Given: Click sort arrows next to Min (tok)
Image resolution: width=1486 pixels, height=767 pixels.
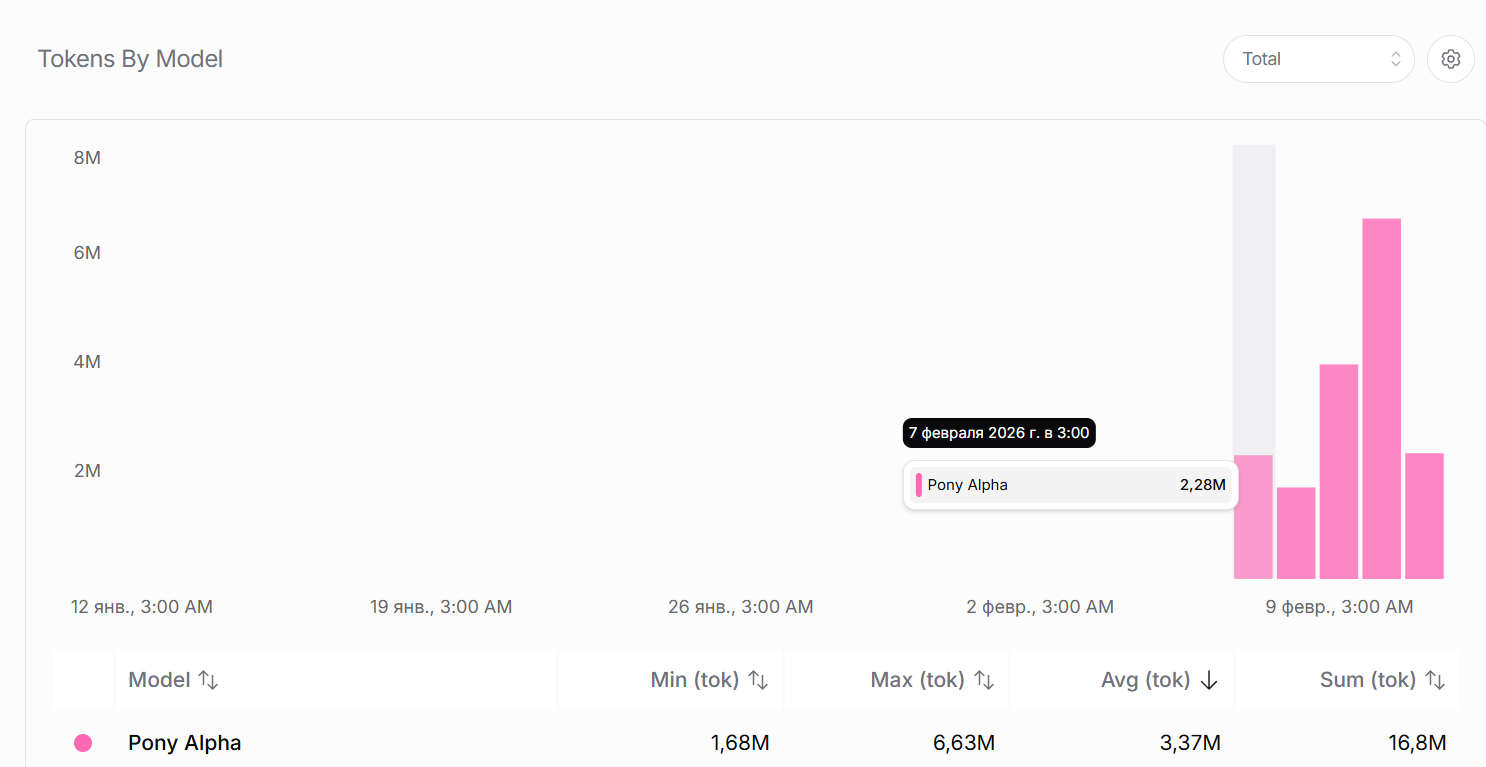Looking at the screenshot, I should (759, 680).
